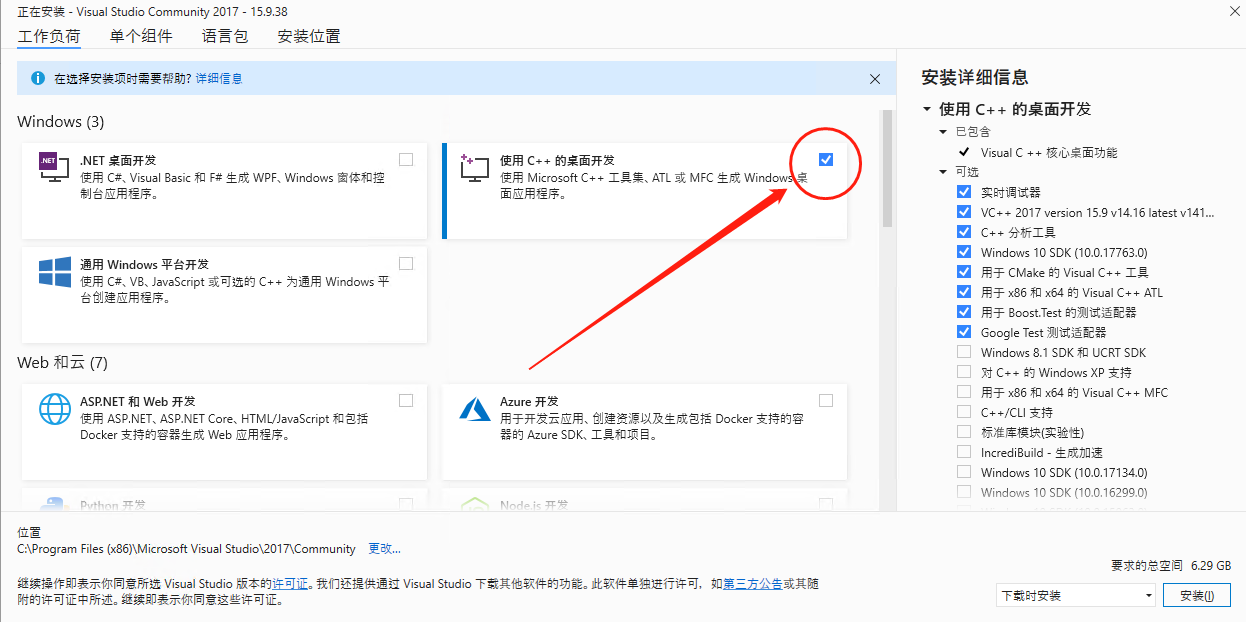Screen dimensions: 1246x622
Task: Check 对 C++ 的 Windows XP 支持
Action: point(964,372)
